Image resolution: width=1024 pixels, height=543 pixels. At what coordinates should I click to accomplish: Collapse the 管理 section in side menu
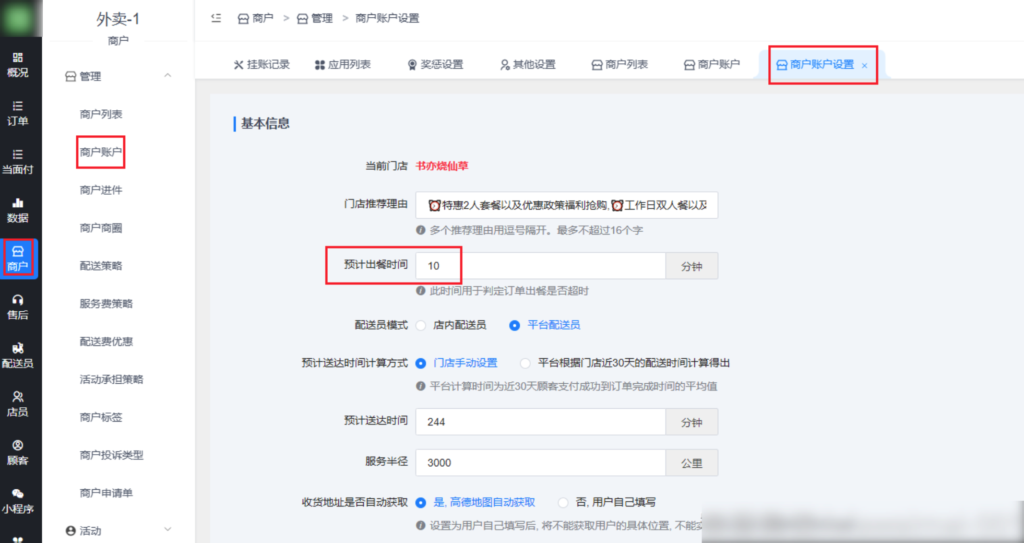pyautogui.click(x=168, y=76)
